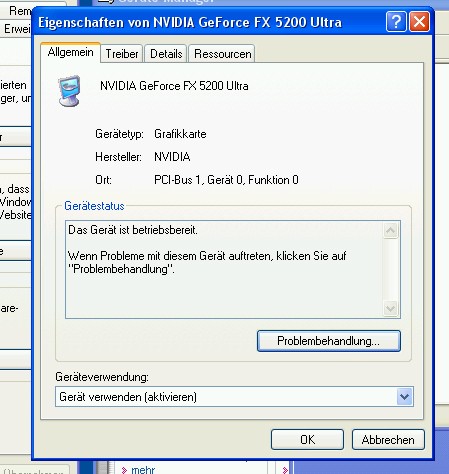Confirm with the OK button
The width and height of the screenshot is (449, 474).
(307, 440)
